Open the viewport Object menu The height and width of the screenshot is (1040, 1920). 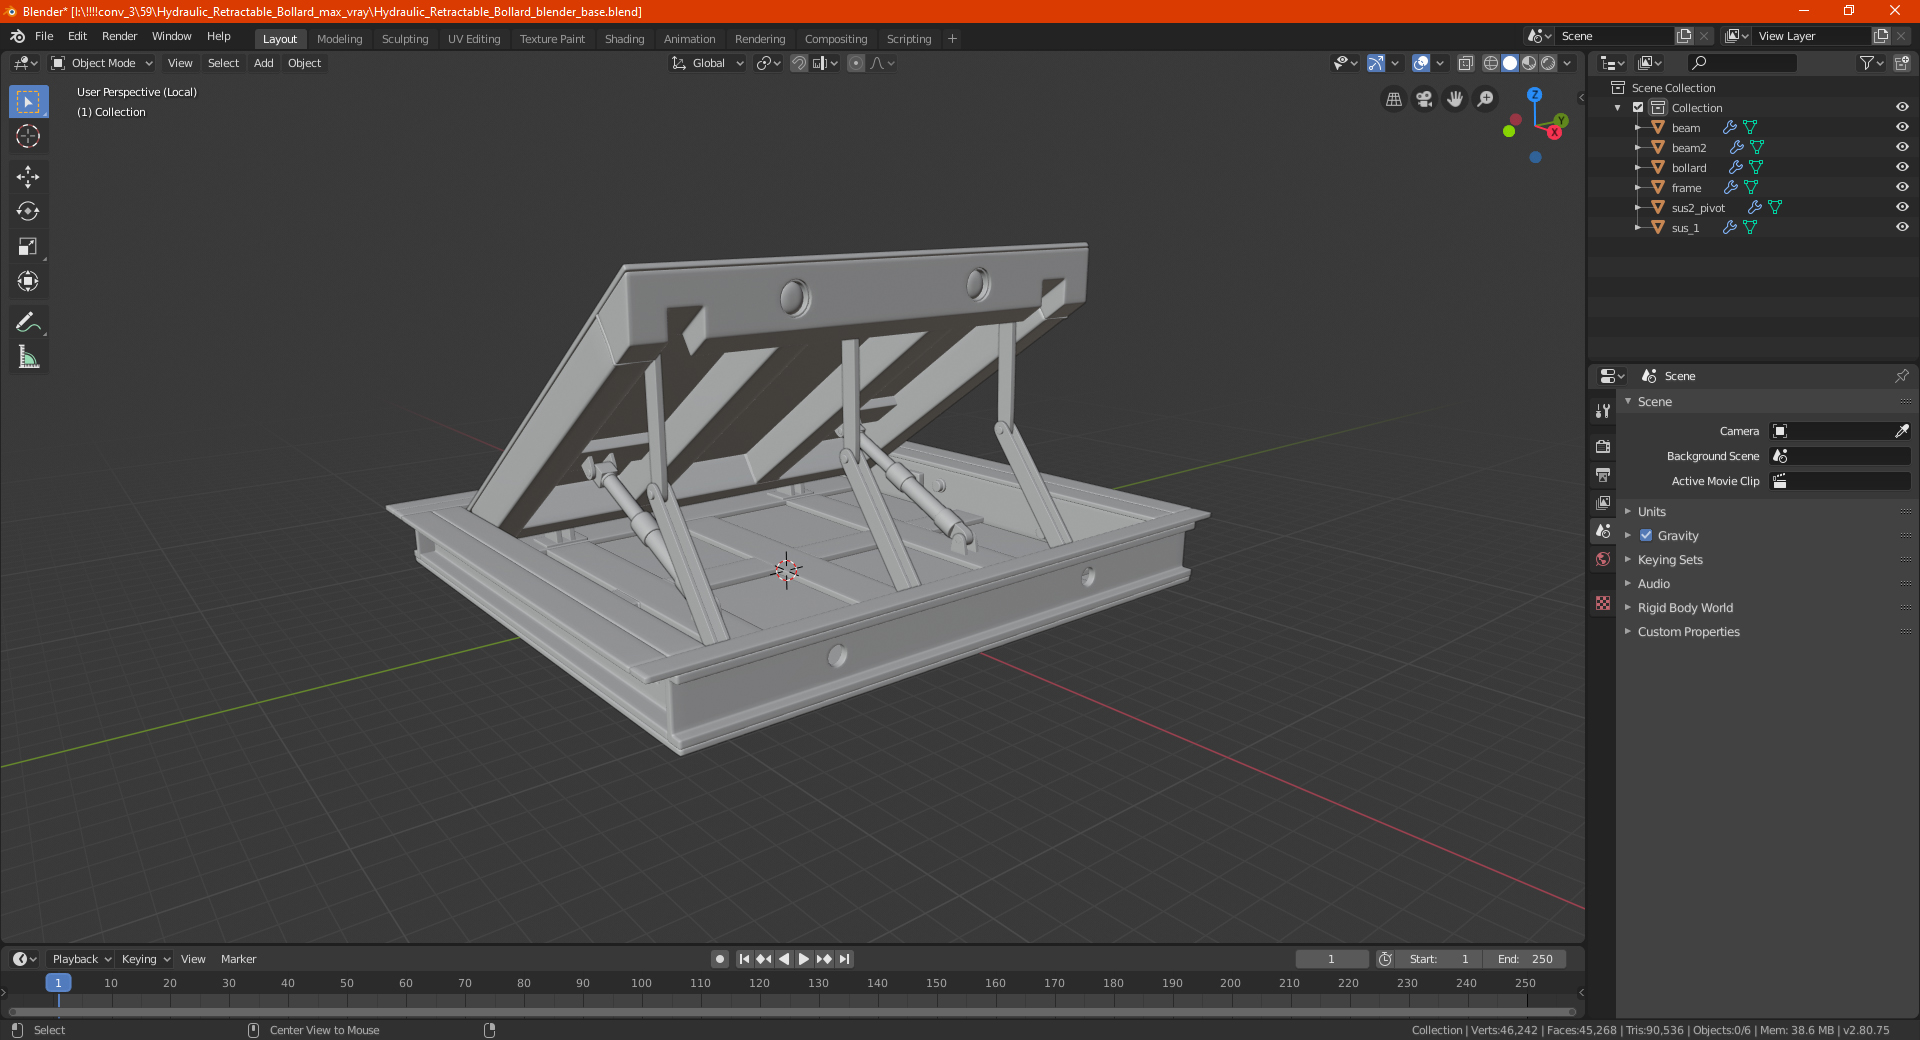click(x=304, y=63)
